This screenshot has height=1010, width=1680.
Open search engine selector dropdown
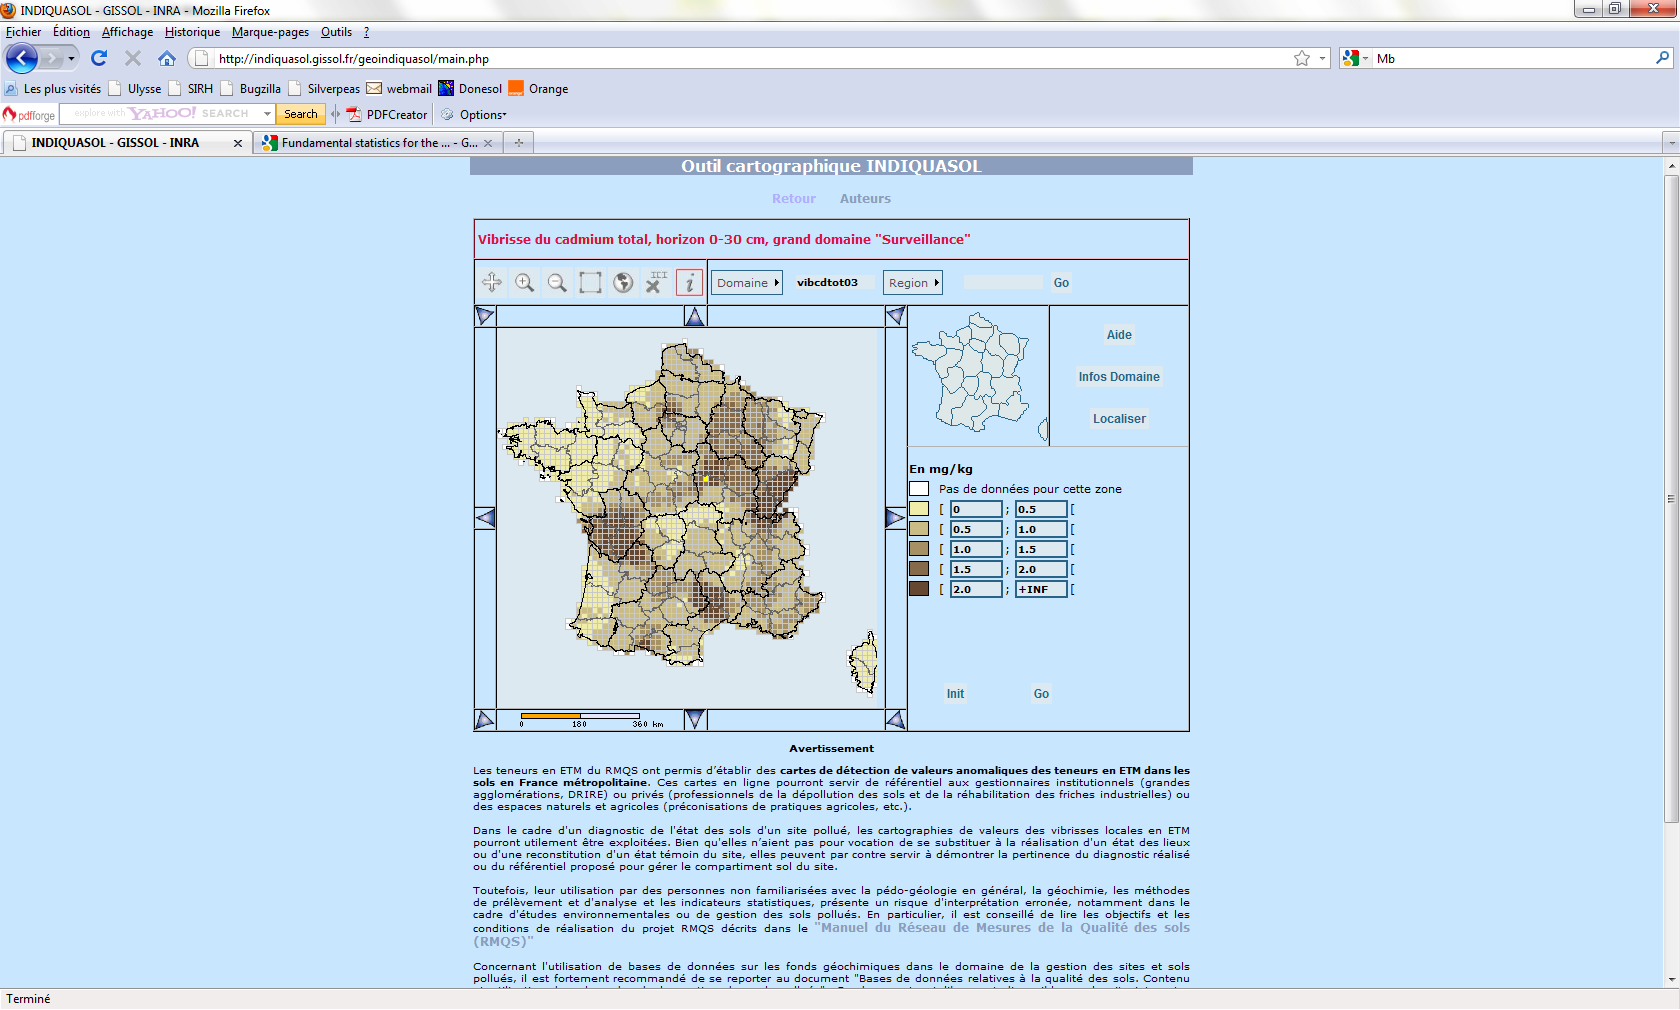click(1356, 58)
